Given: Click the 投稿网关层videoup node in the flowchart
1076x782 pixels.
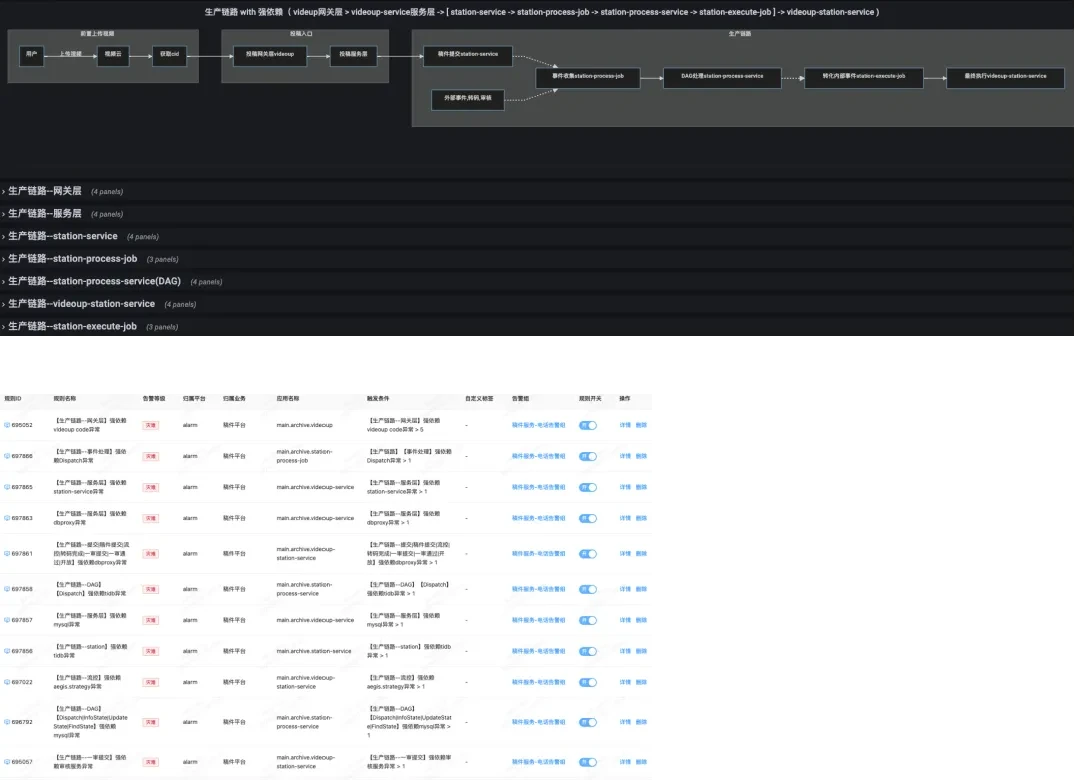Looking at the screenshot, I should coord(270,54).
